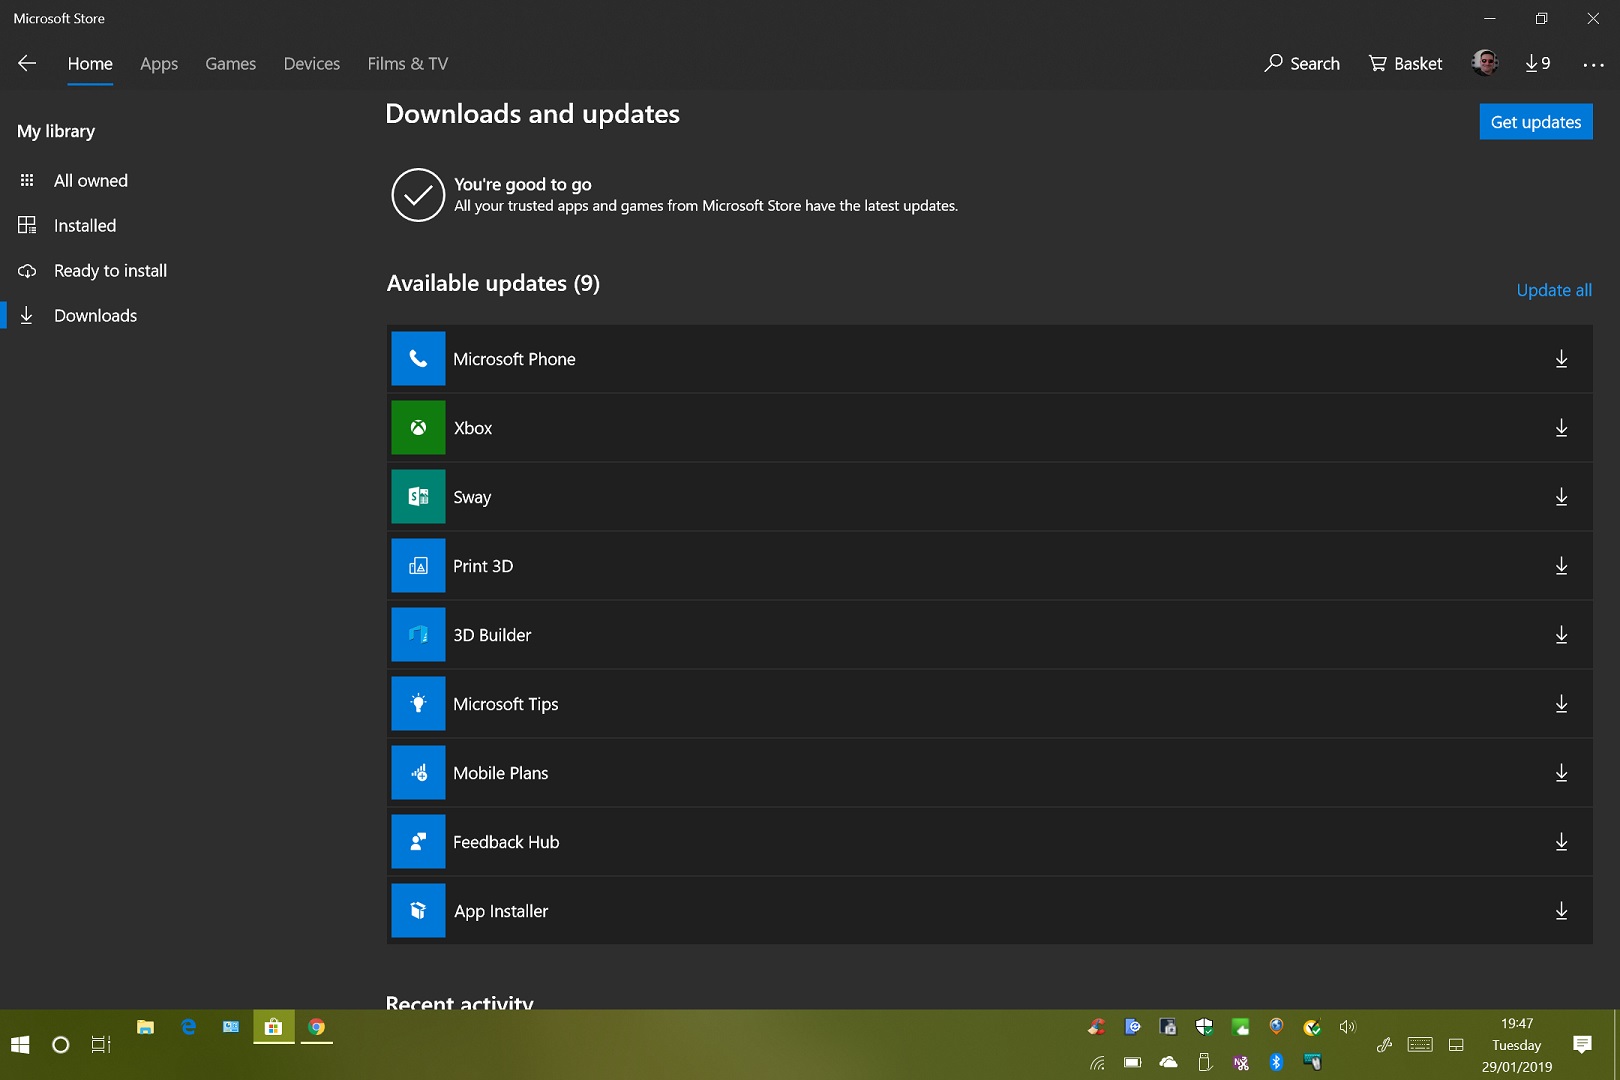Select All owned in My library
1620x1080 pixels.
(91, 181)
